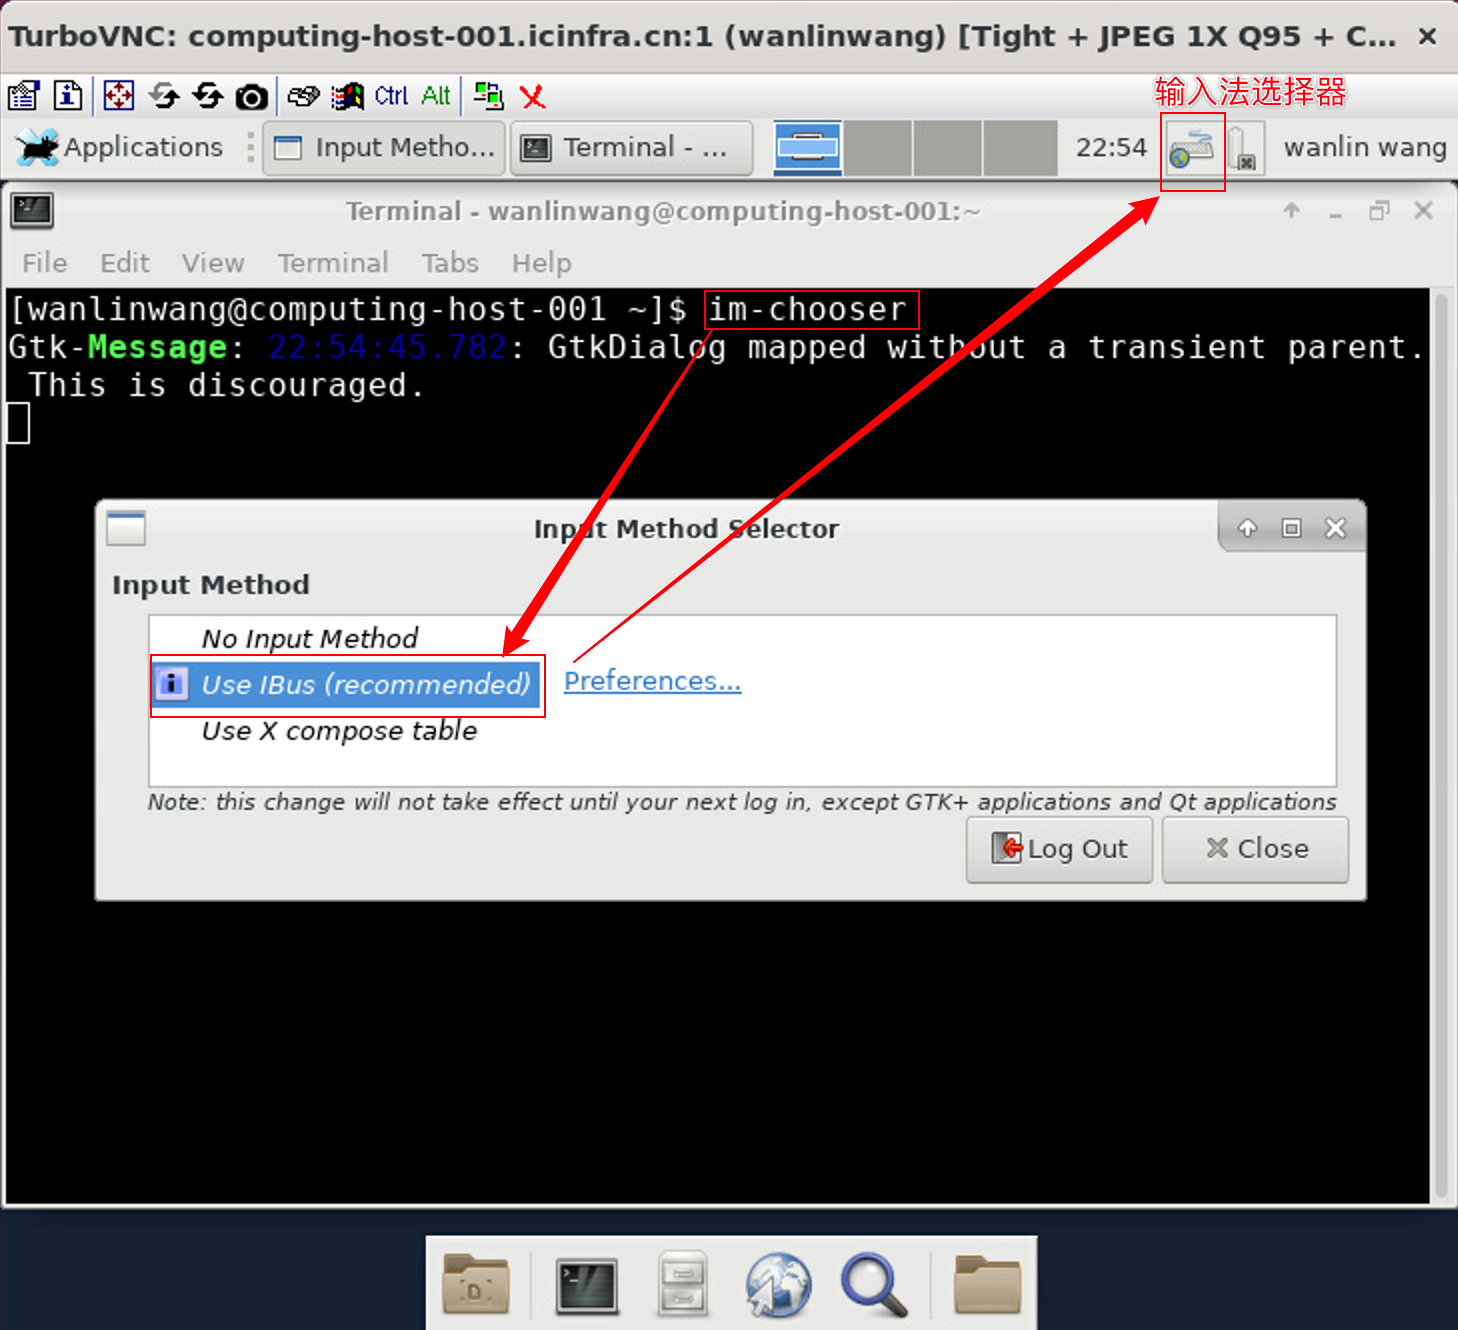Select Use IBus (recommended) option
This screenshot has height=1330, width=1458.
[x=366, y=685]
